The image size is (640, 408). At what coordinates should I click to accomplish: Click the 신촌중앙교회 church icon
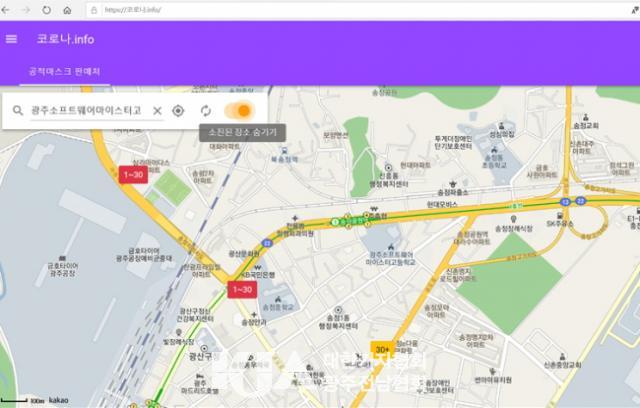tap(562, 357)
